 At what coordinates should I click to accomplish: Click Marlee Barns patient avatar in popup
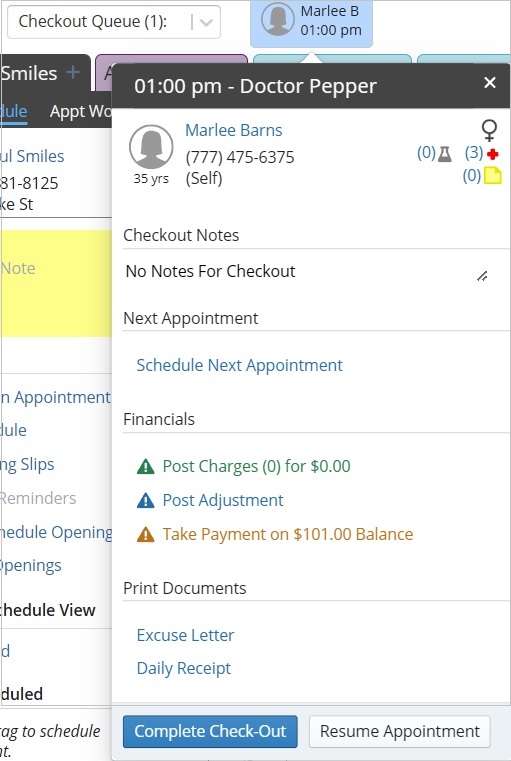tap(151, 147)
